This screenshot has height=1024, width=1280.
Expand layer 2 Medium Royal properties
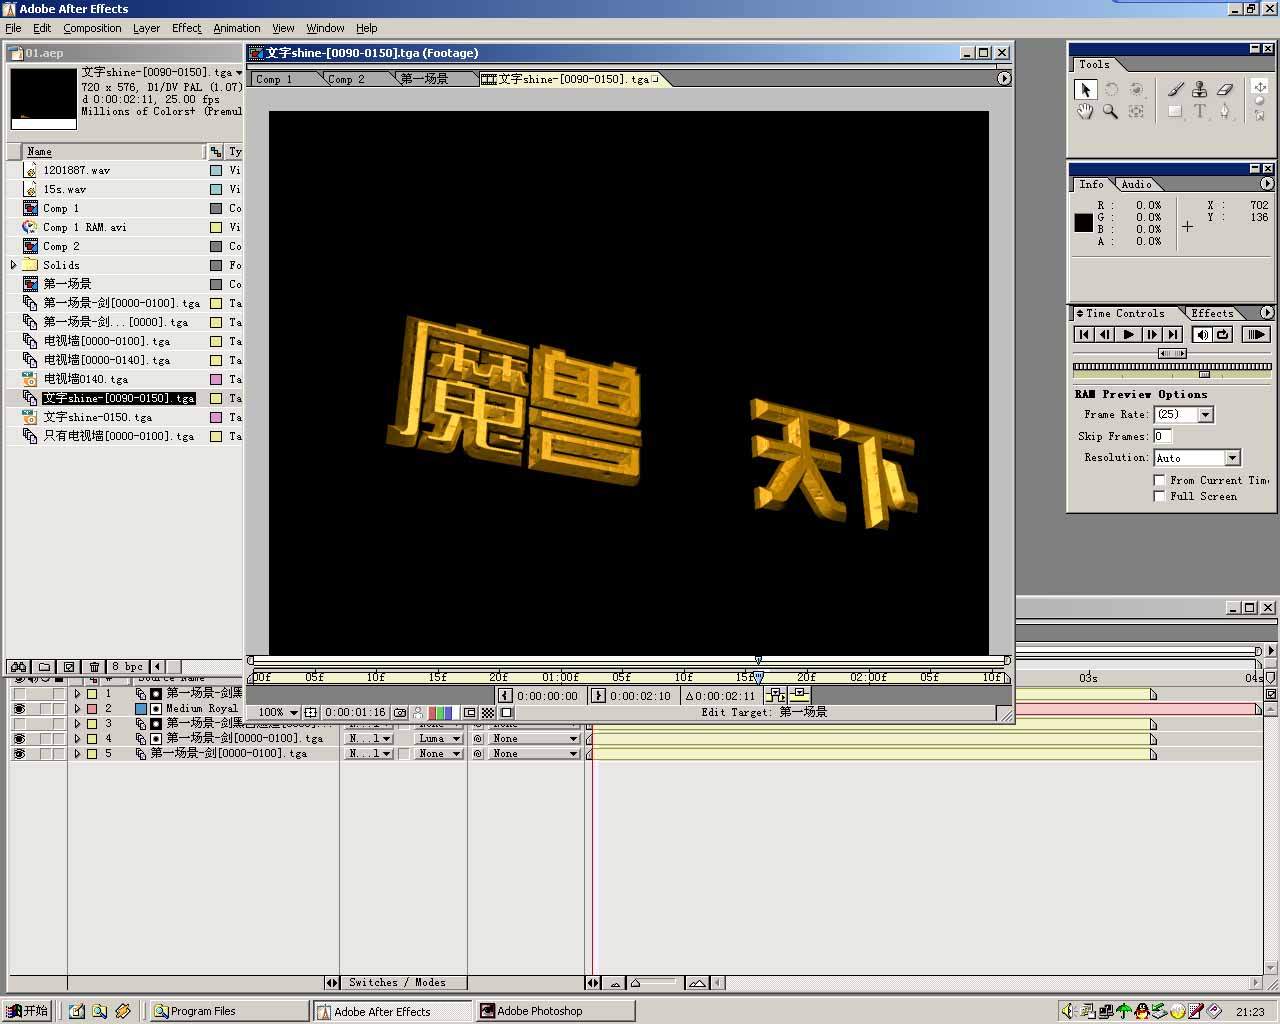(77, 708)
